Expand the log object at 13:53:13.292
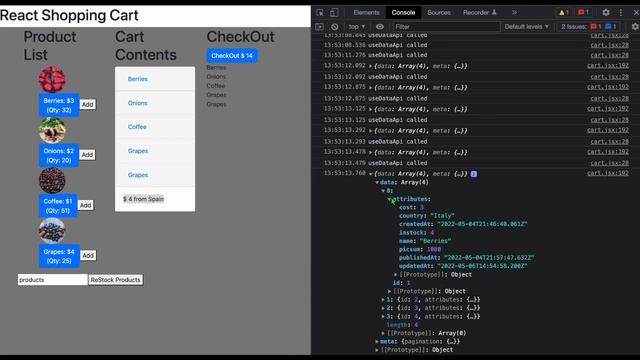 (371, 131)
